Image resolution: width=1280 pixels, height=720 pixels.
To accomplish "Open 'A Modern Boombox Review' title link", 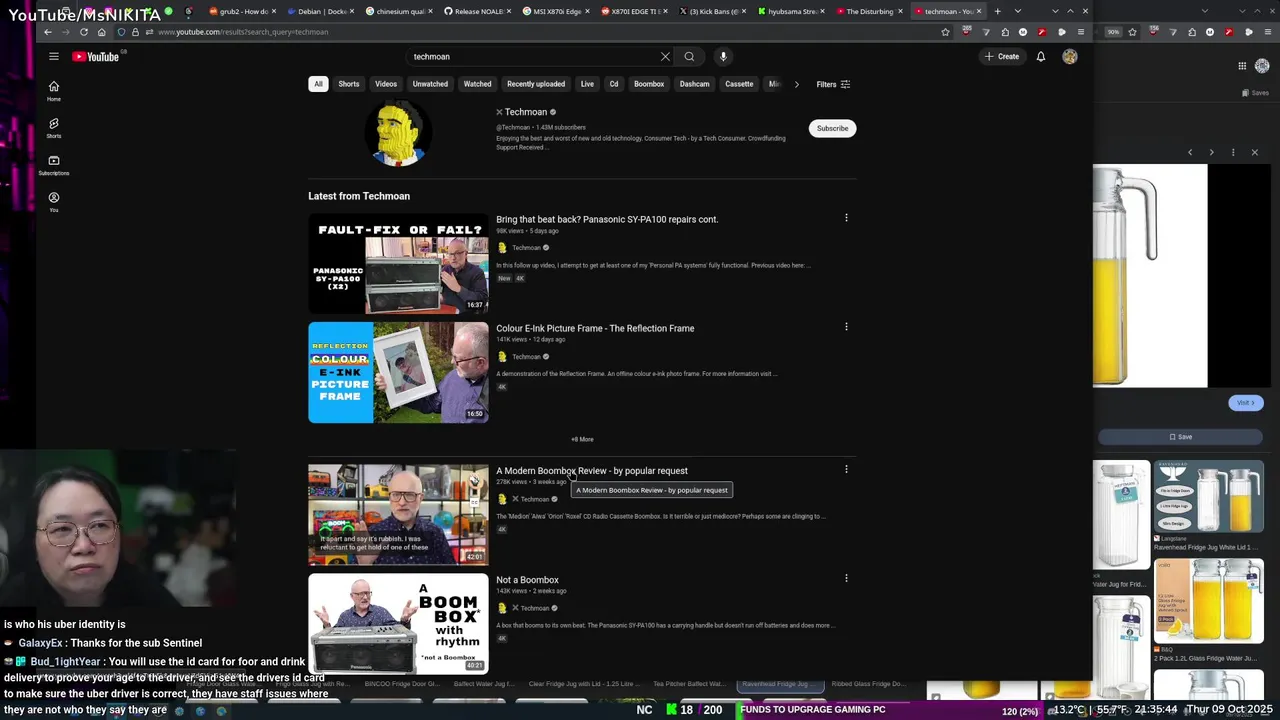I will [x=592, y=471].
